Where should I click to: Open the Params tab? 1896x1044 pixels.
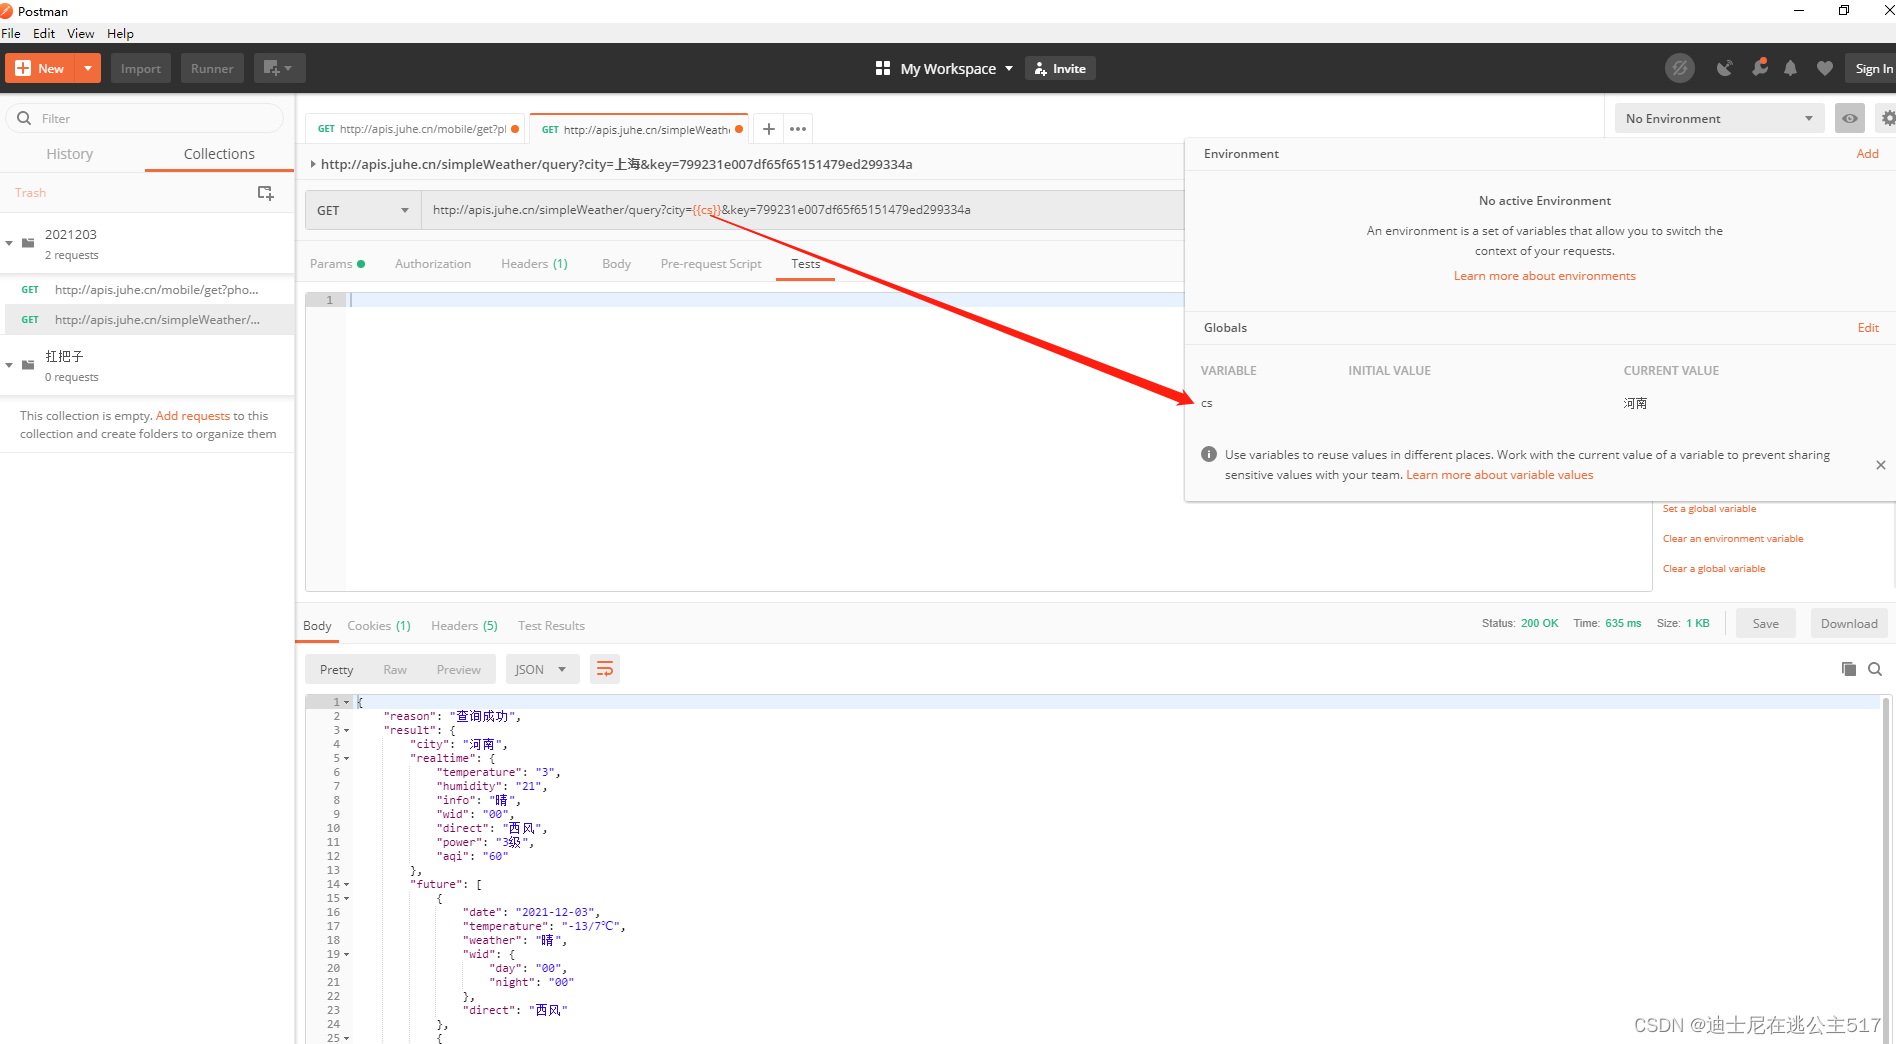(337, 264)
